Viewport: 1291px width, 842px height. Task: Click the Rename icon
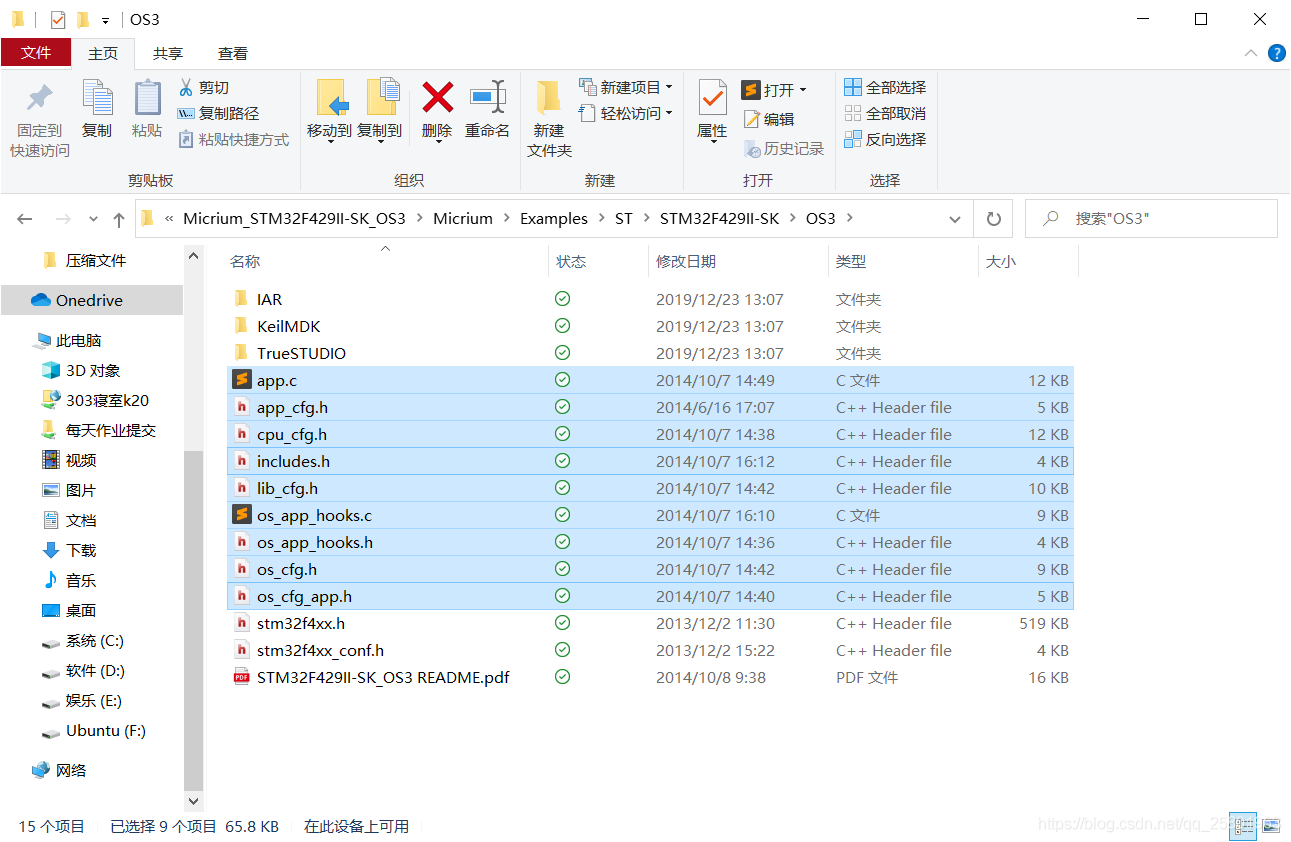tap(487, 97)
